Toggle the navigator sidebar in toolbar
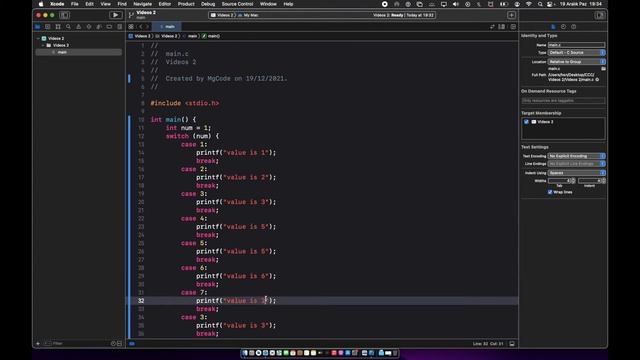The height and width of the screenshot is (360, 640). pos(64,15)
